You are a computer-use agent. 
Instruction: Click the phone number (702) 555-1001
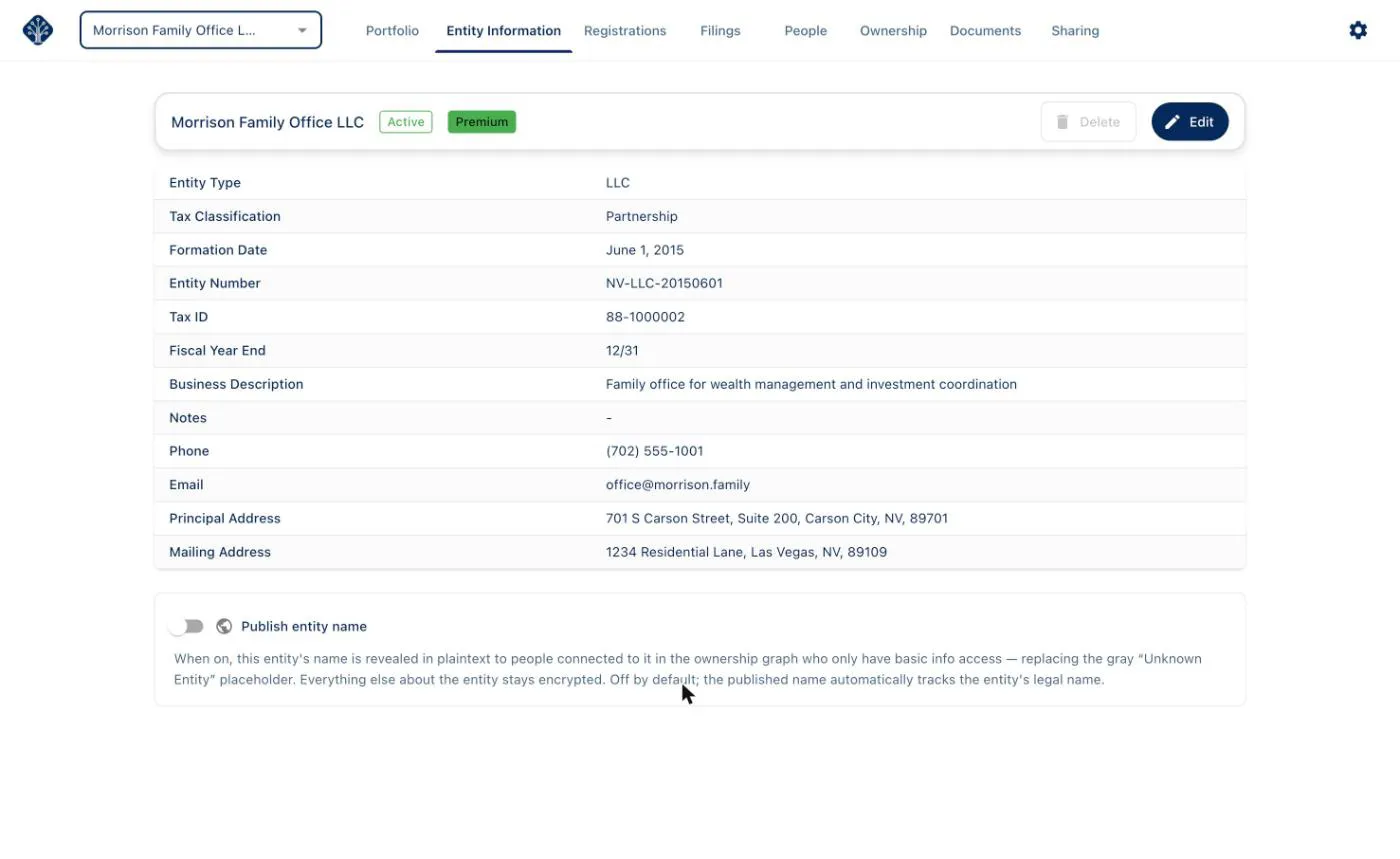tap(654, 451)
